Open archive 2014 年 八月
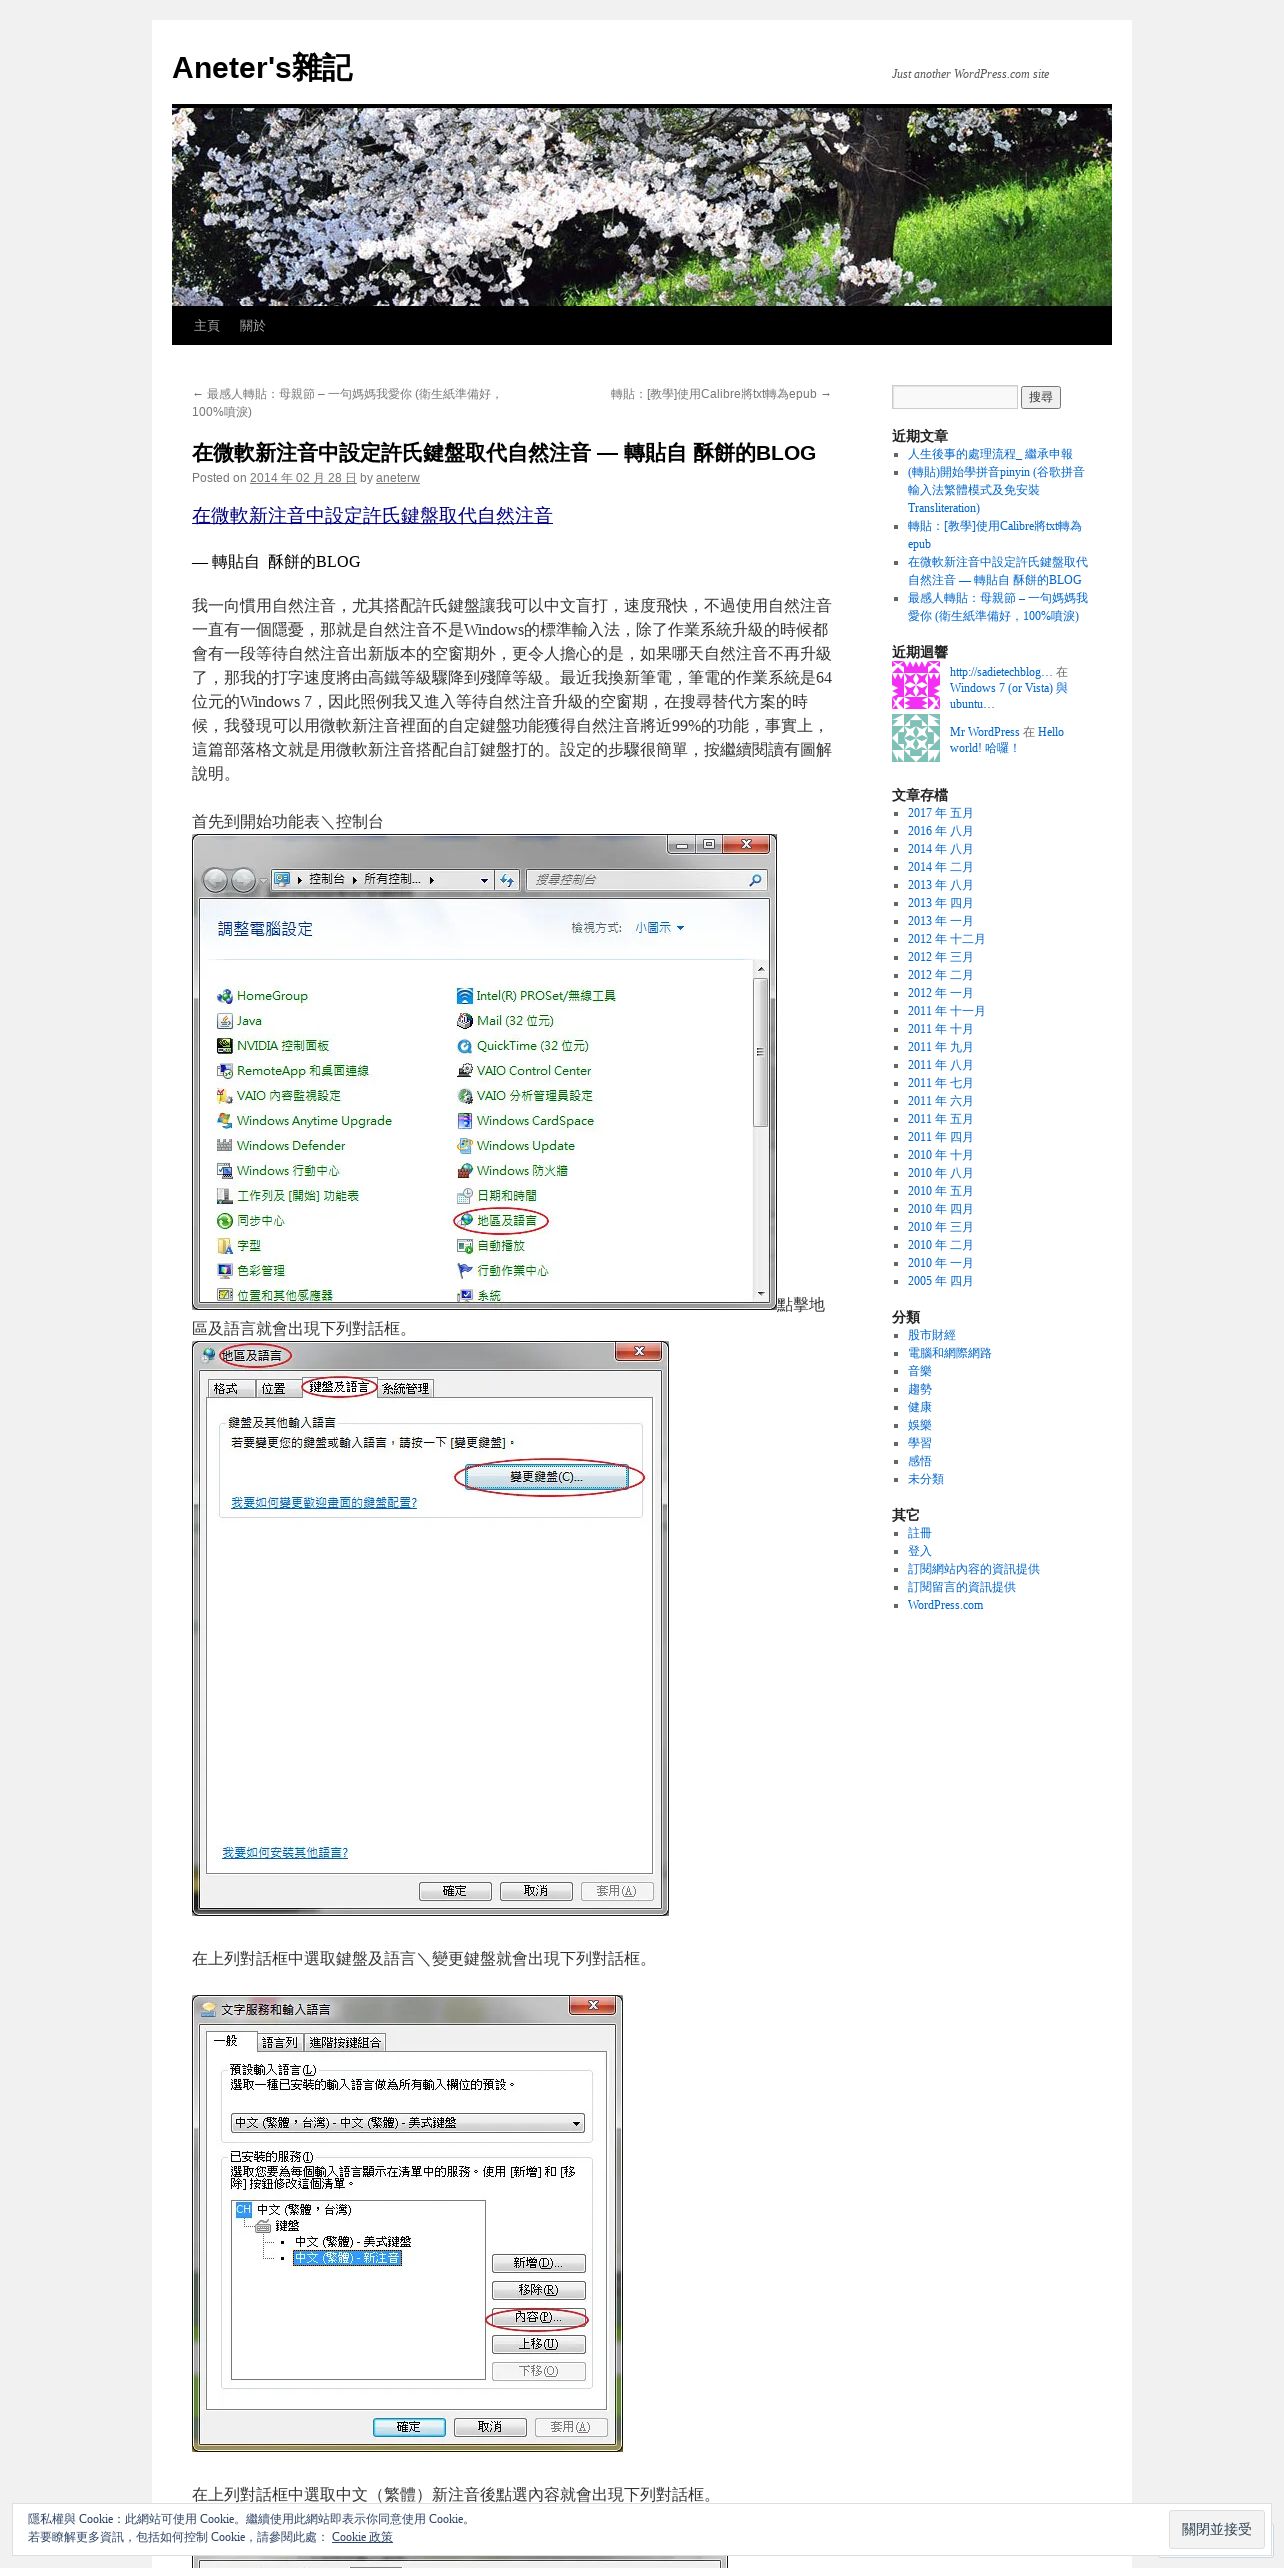Viewport: 1284px width, 2568px height. point(940,849)
